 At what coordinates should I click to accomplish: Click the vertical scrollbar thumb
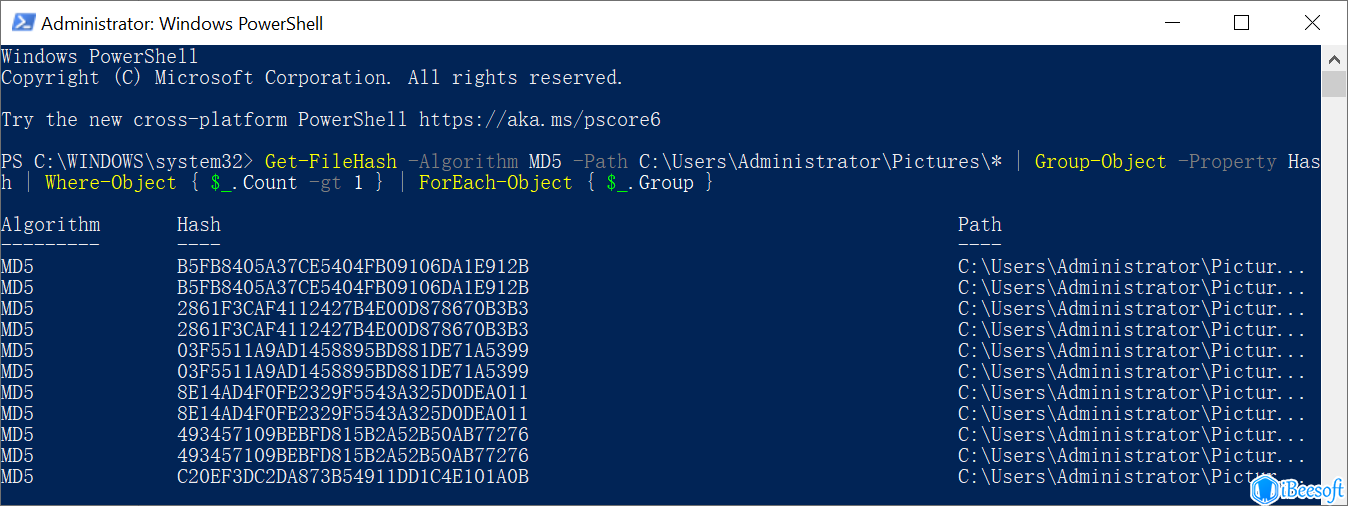(1334, 84)
